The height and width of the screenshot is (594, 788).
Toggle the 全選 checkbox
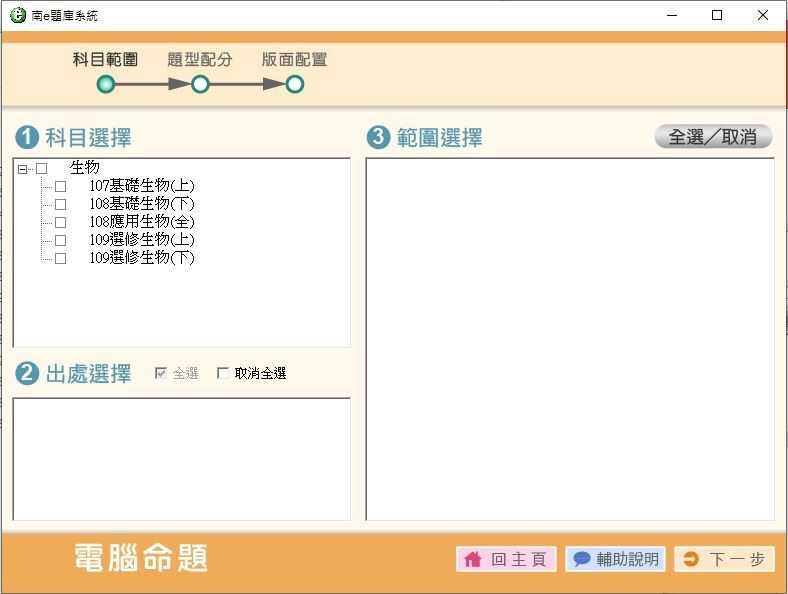point(161,373)
